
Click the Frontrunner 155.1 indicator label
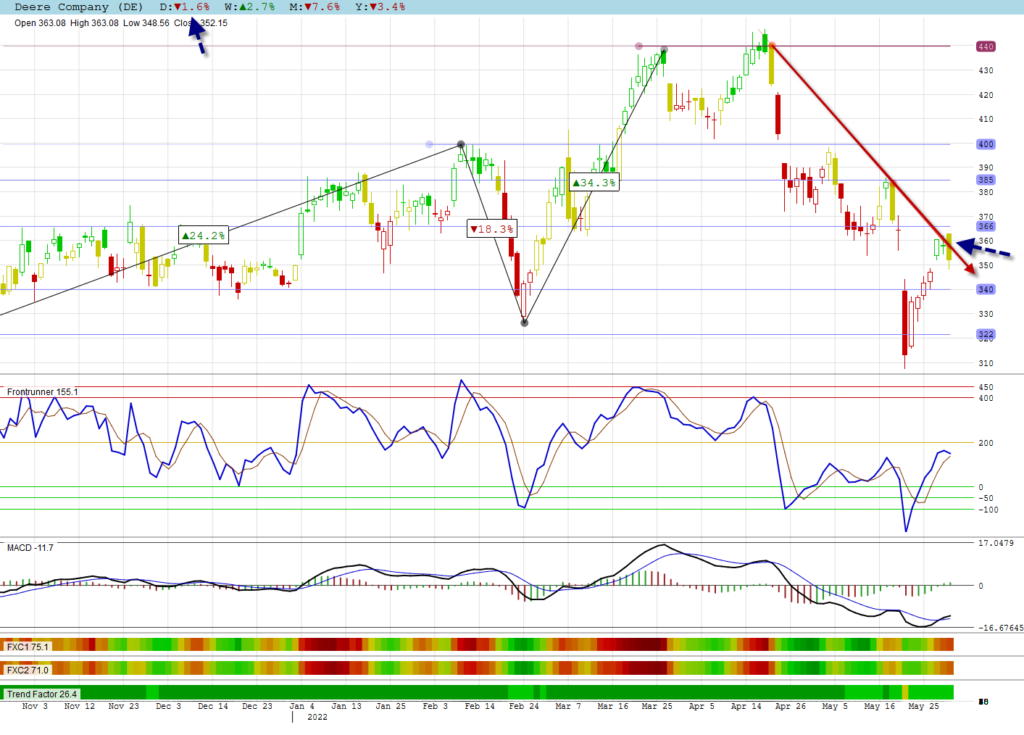click(x=42, y=392)
